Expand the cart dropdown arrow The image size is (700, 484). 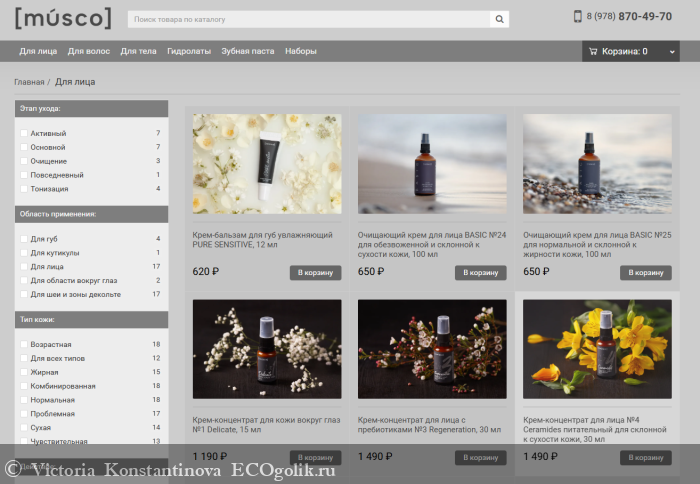(670, 52)
